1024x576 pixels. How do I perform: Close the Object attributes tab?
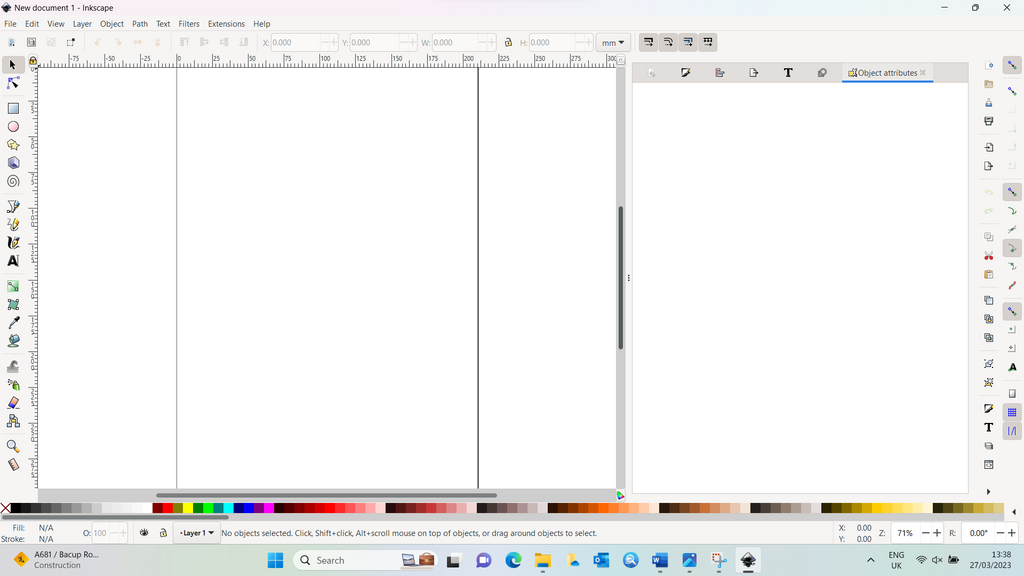tap(923, 73)
